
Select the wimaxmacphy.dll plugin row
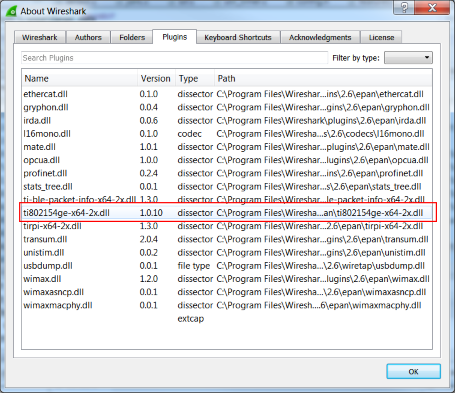227,305
